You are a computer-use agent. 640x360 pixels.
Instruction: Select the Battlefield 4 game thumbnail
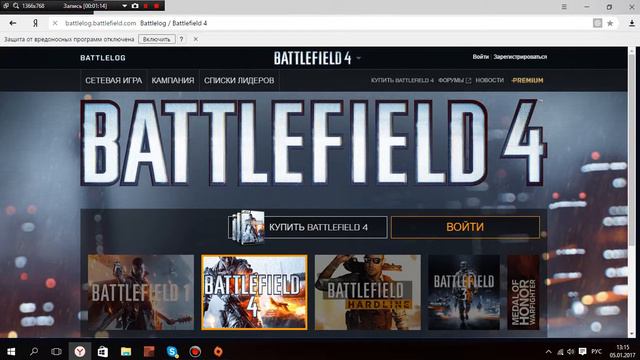click(254, 292)
